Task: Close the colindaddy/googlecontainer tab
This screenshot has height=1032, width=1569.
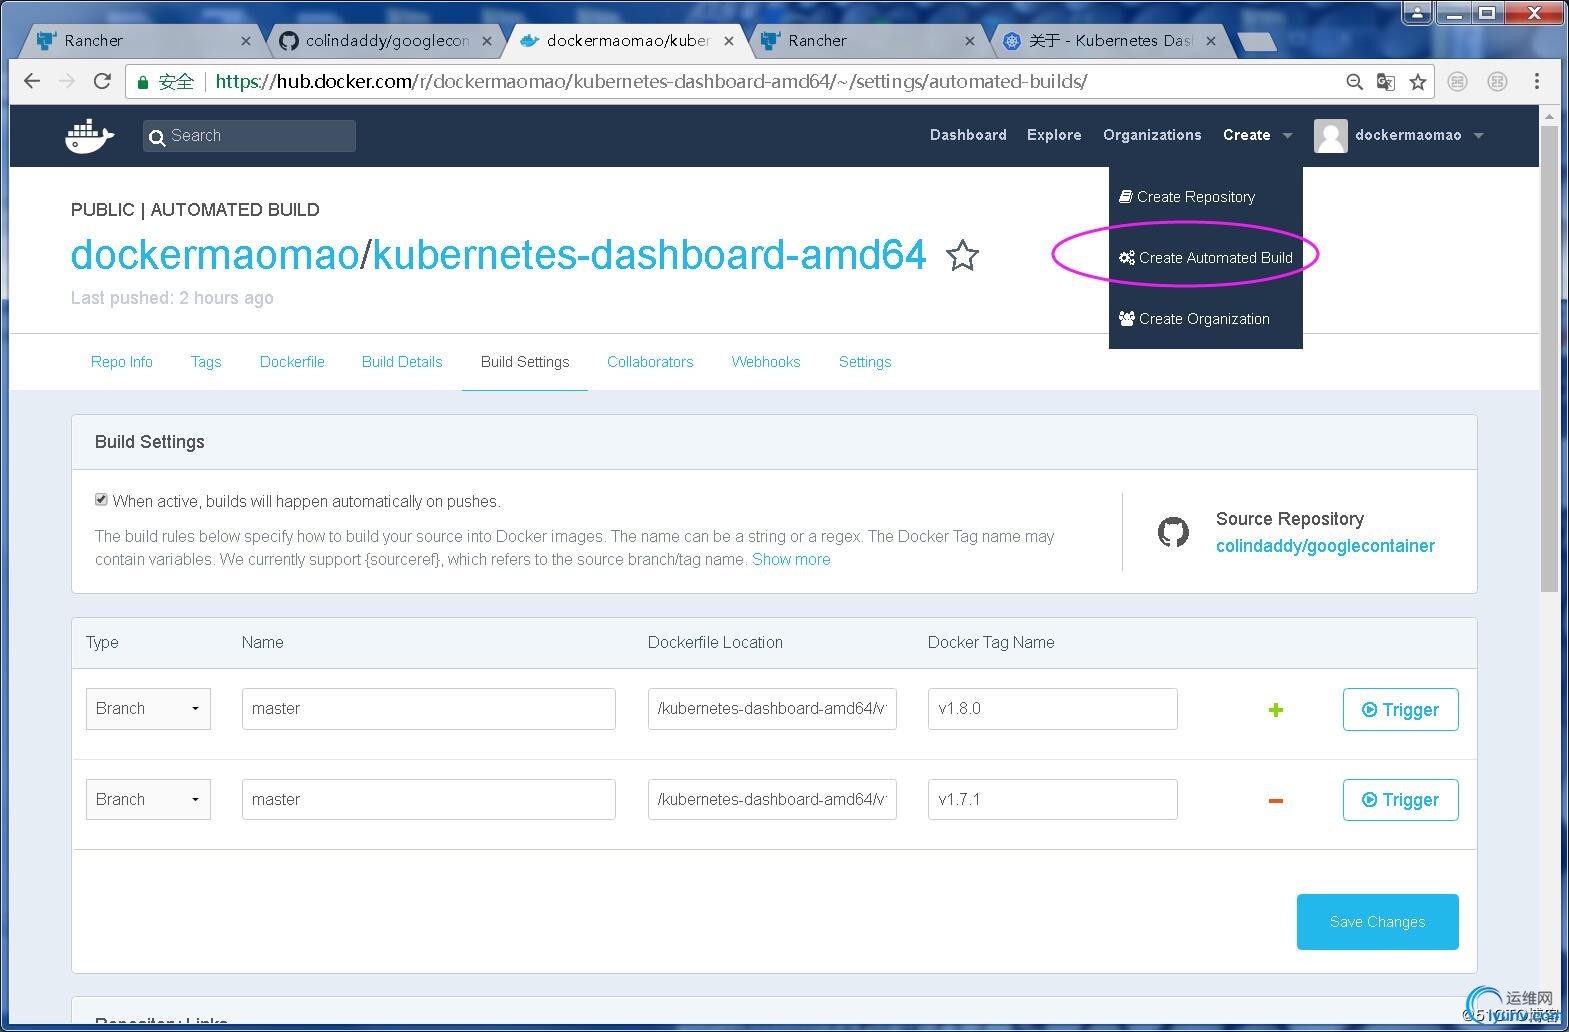Action: click(487, 41)
